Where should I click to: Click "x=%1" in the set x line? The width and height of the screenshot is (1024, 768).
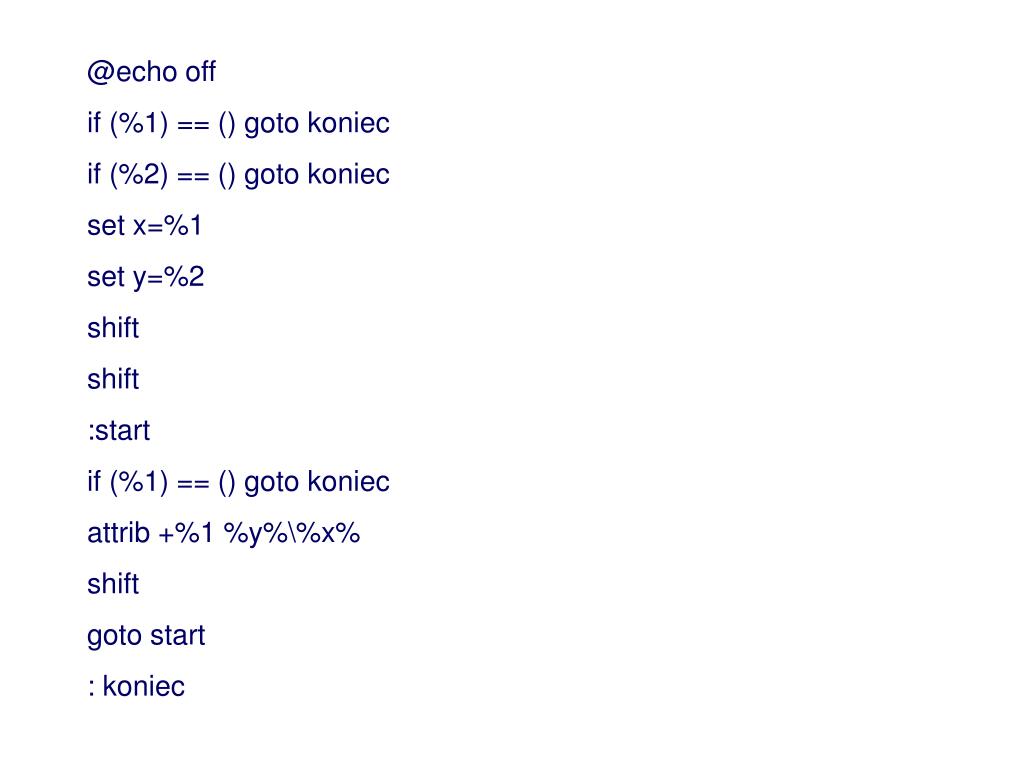[x=167, y=226]
